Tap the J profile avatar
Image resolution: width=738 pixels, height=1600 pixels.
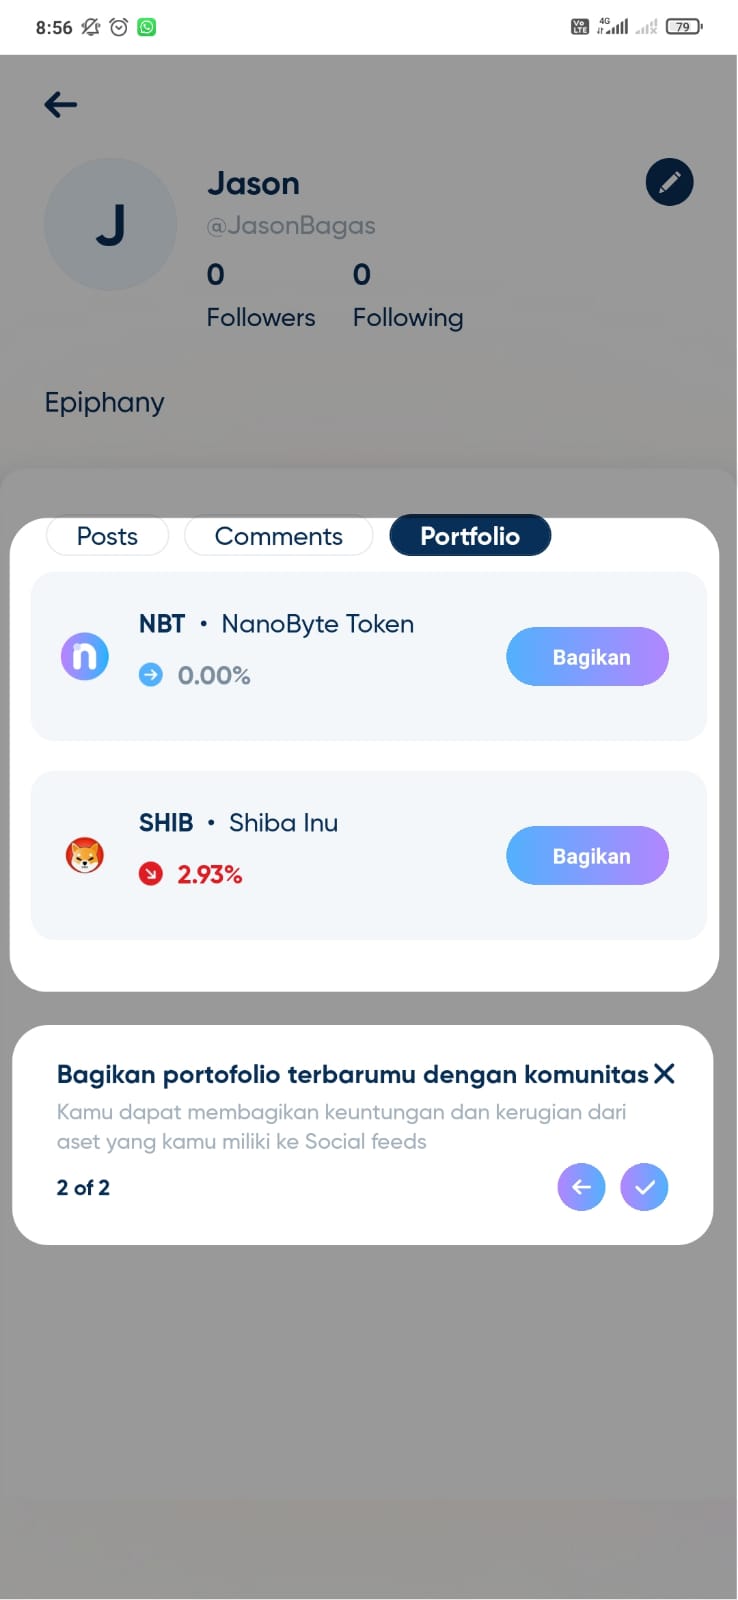click(x=110, y=224)
